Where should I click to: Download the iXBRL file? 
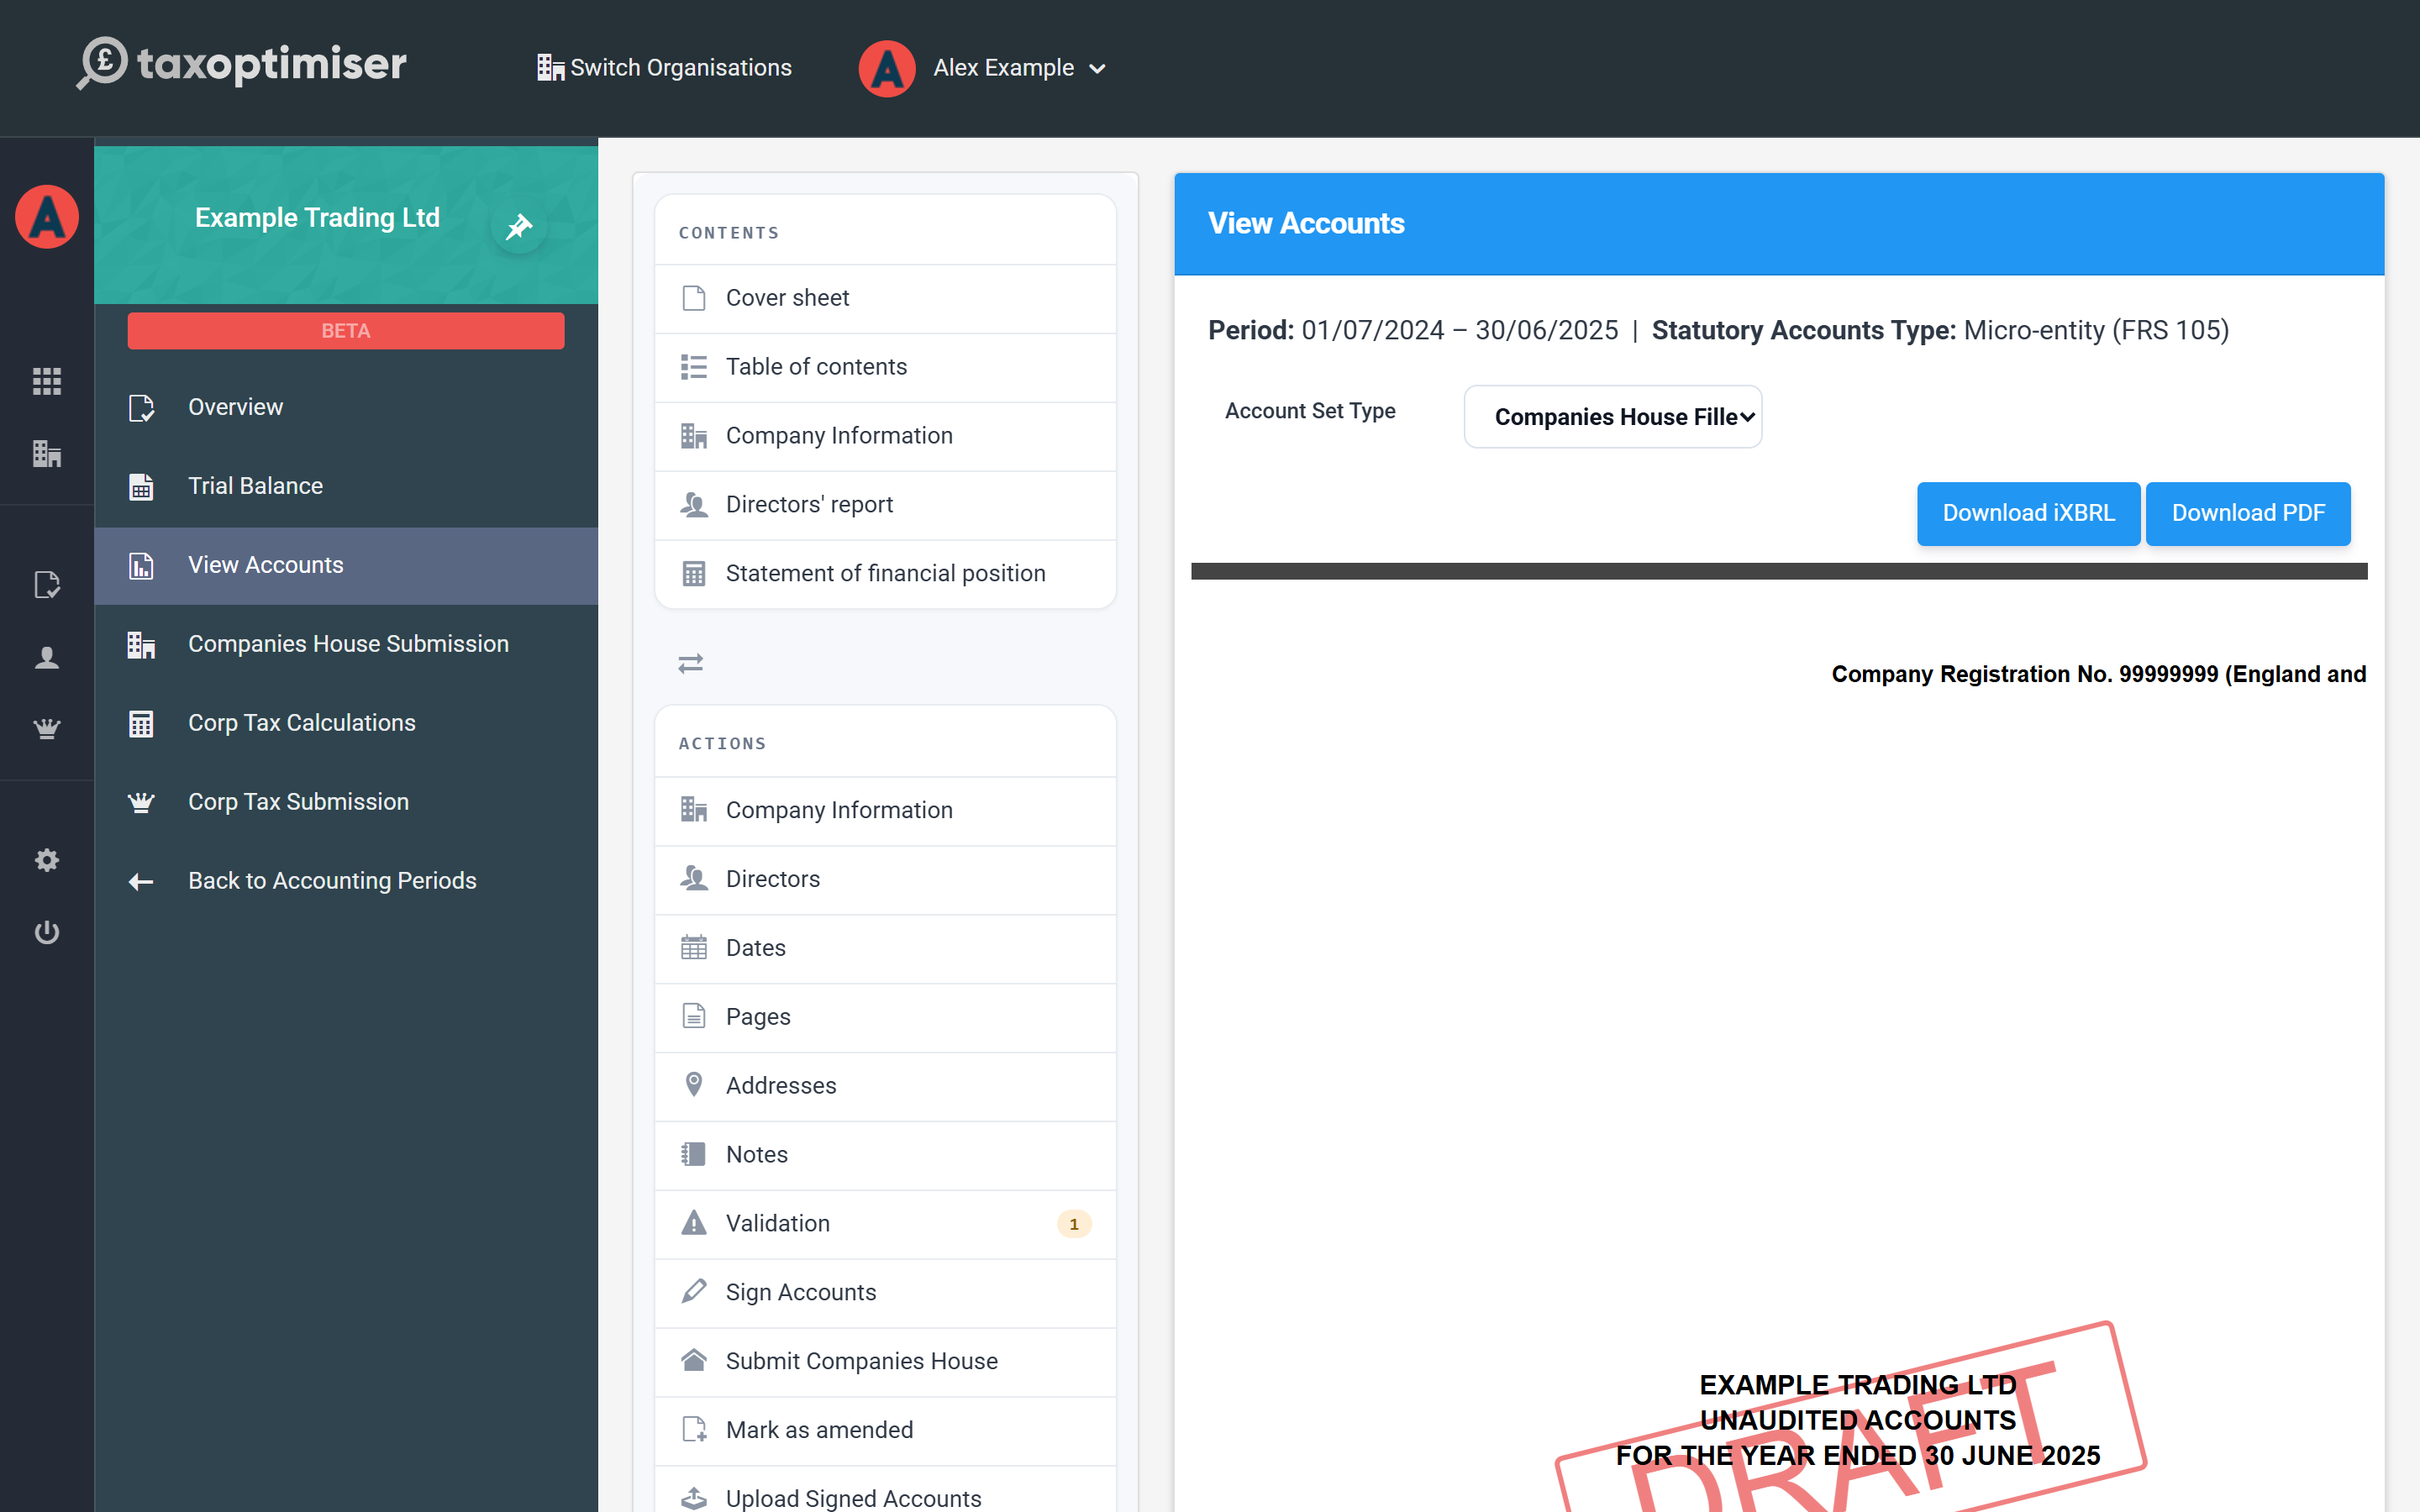pos(2028,514)
